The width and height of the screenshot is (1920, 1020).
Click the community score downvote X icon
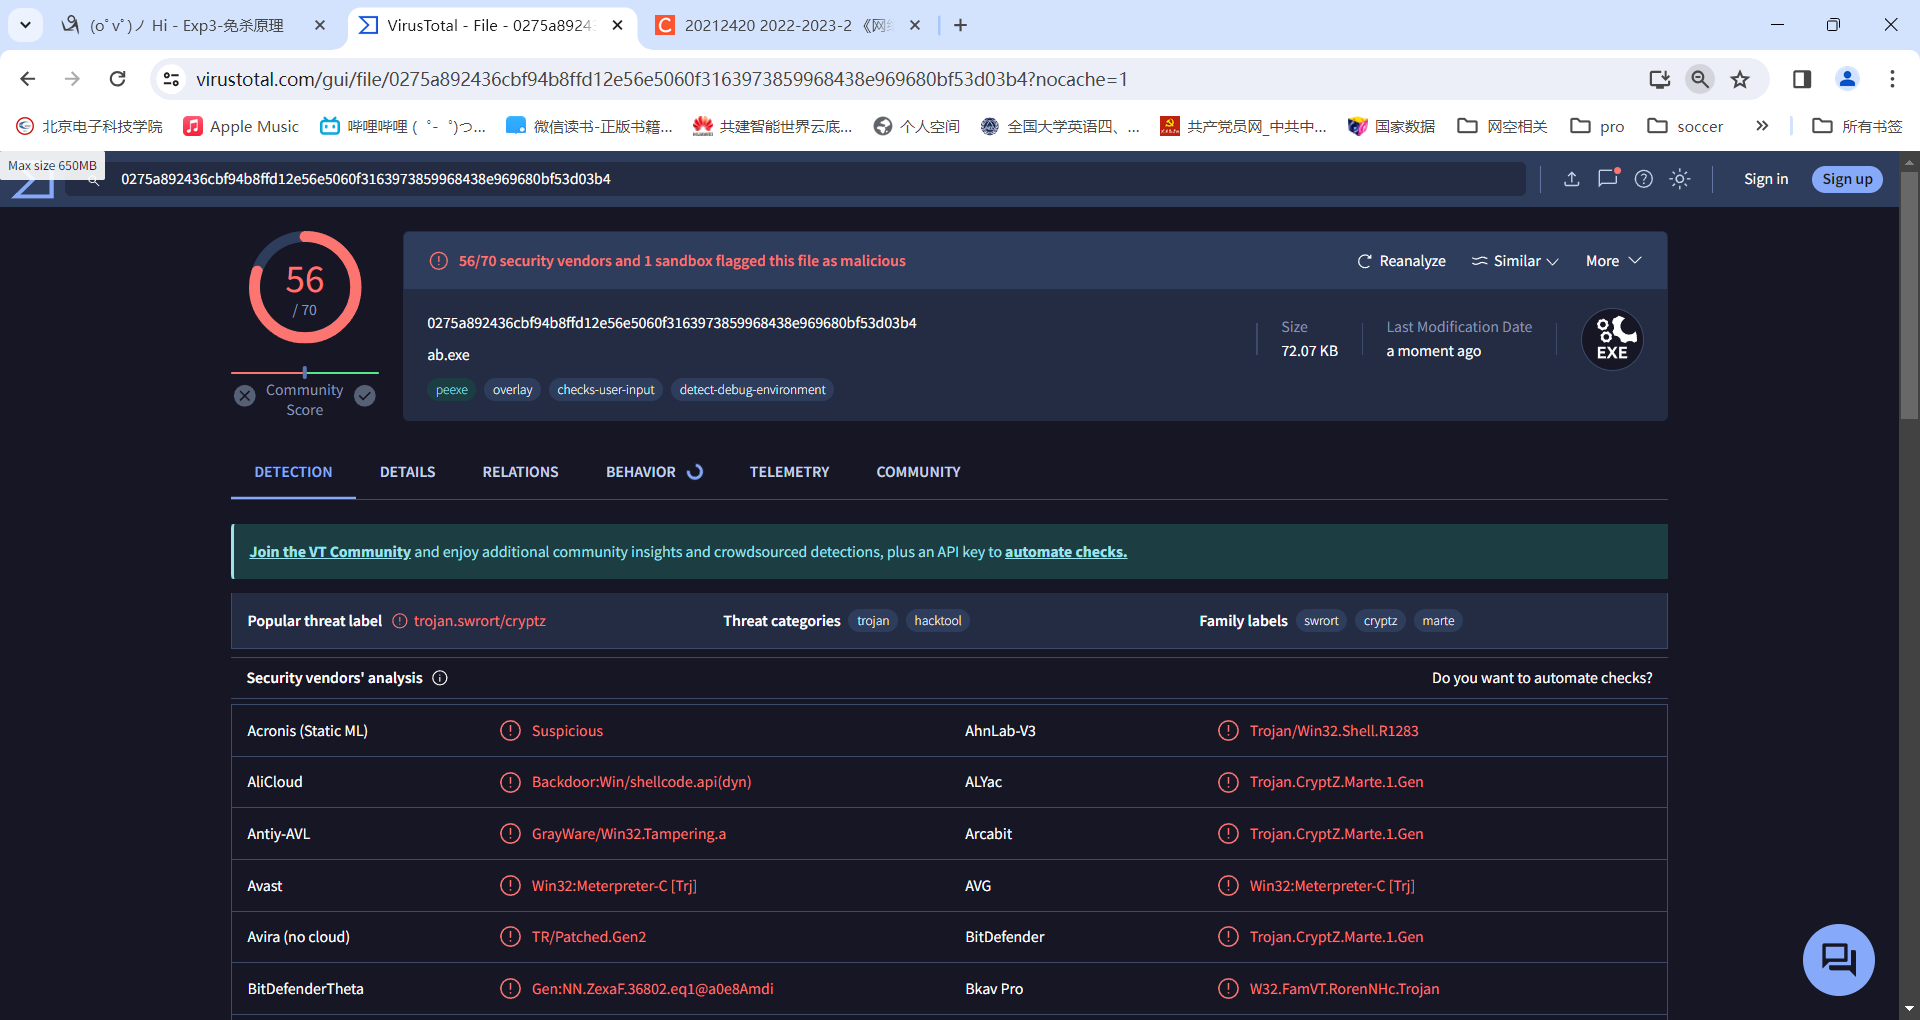(x=245, y=396)
